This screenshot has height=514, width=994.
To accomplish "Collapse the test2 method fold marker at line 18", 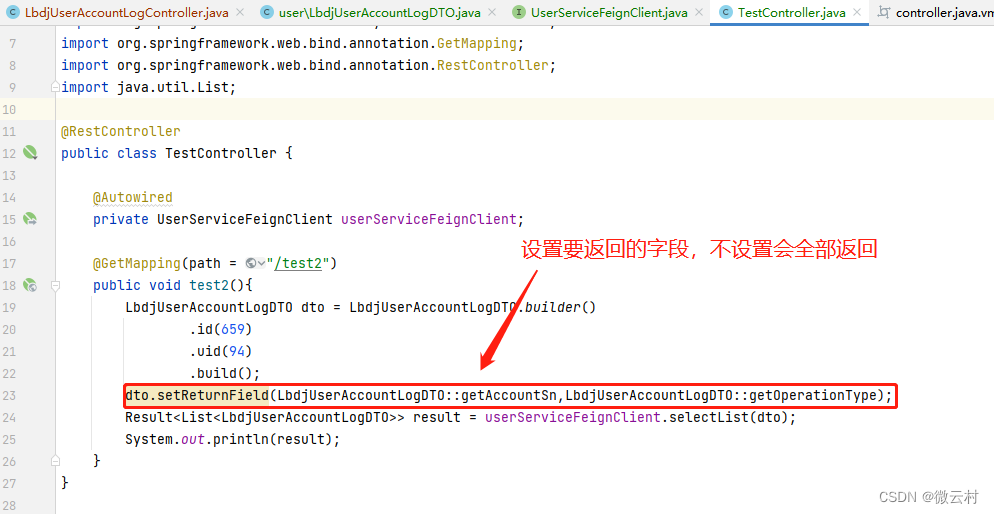I will coord(55,286).
